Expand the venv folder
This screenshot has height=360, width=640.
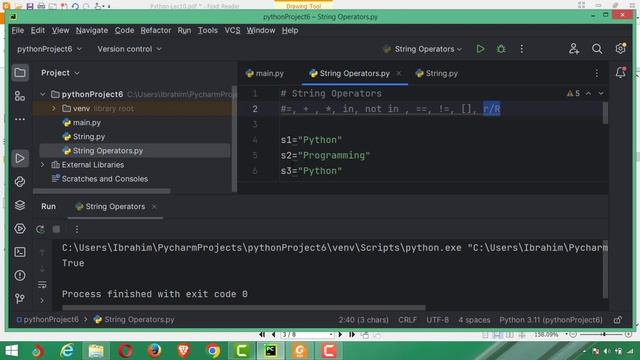(53, 109)
